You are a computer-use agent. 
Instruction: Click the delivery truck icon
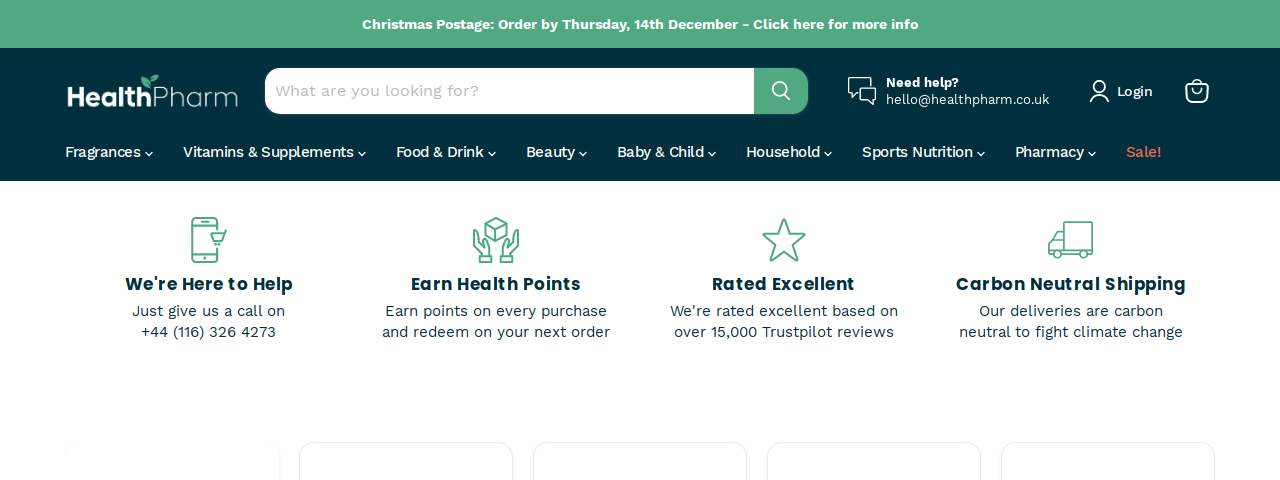tap(1071, 240)
